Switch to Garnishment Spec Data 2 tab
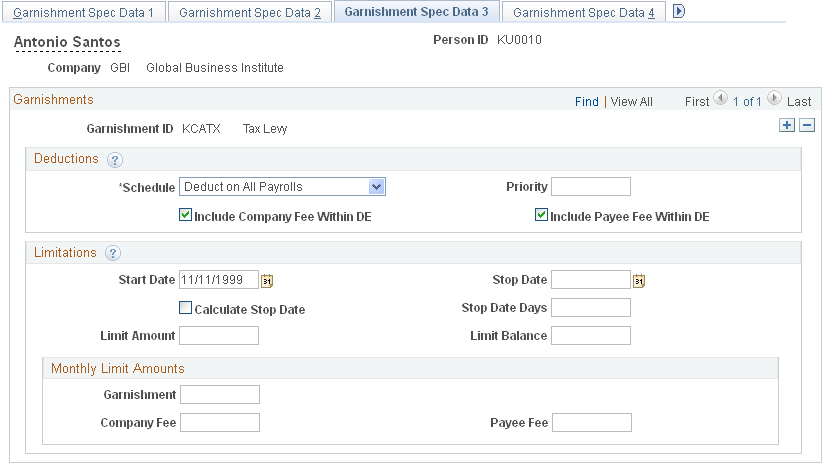826x467 pixels. coord(250,13)
